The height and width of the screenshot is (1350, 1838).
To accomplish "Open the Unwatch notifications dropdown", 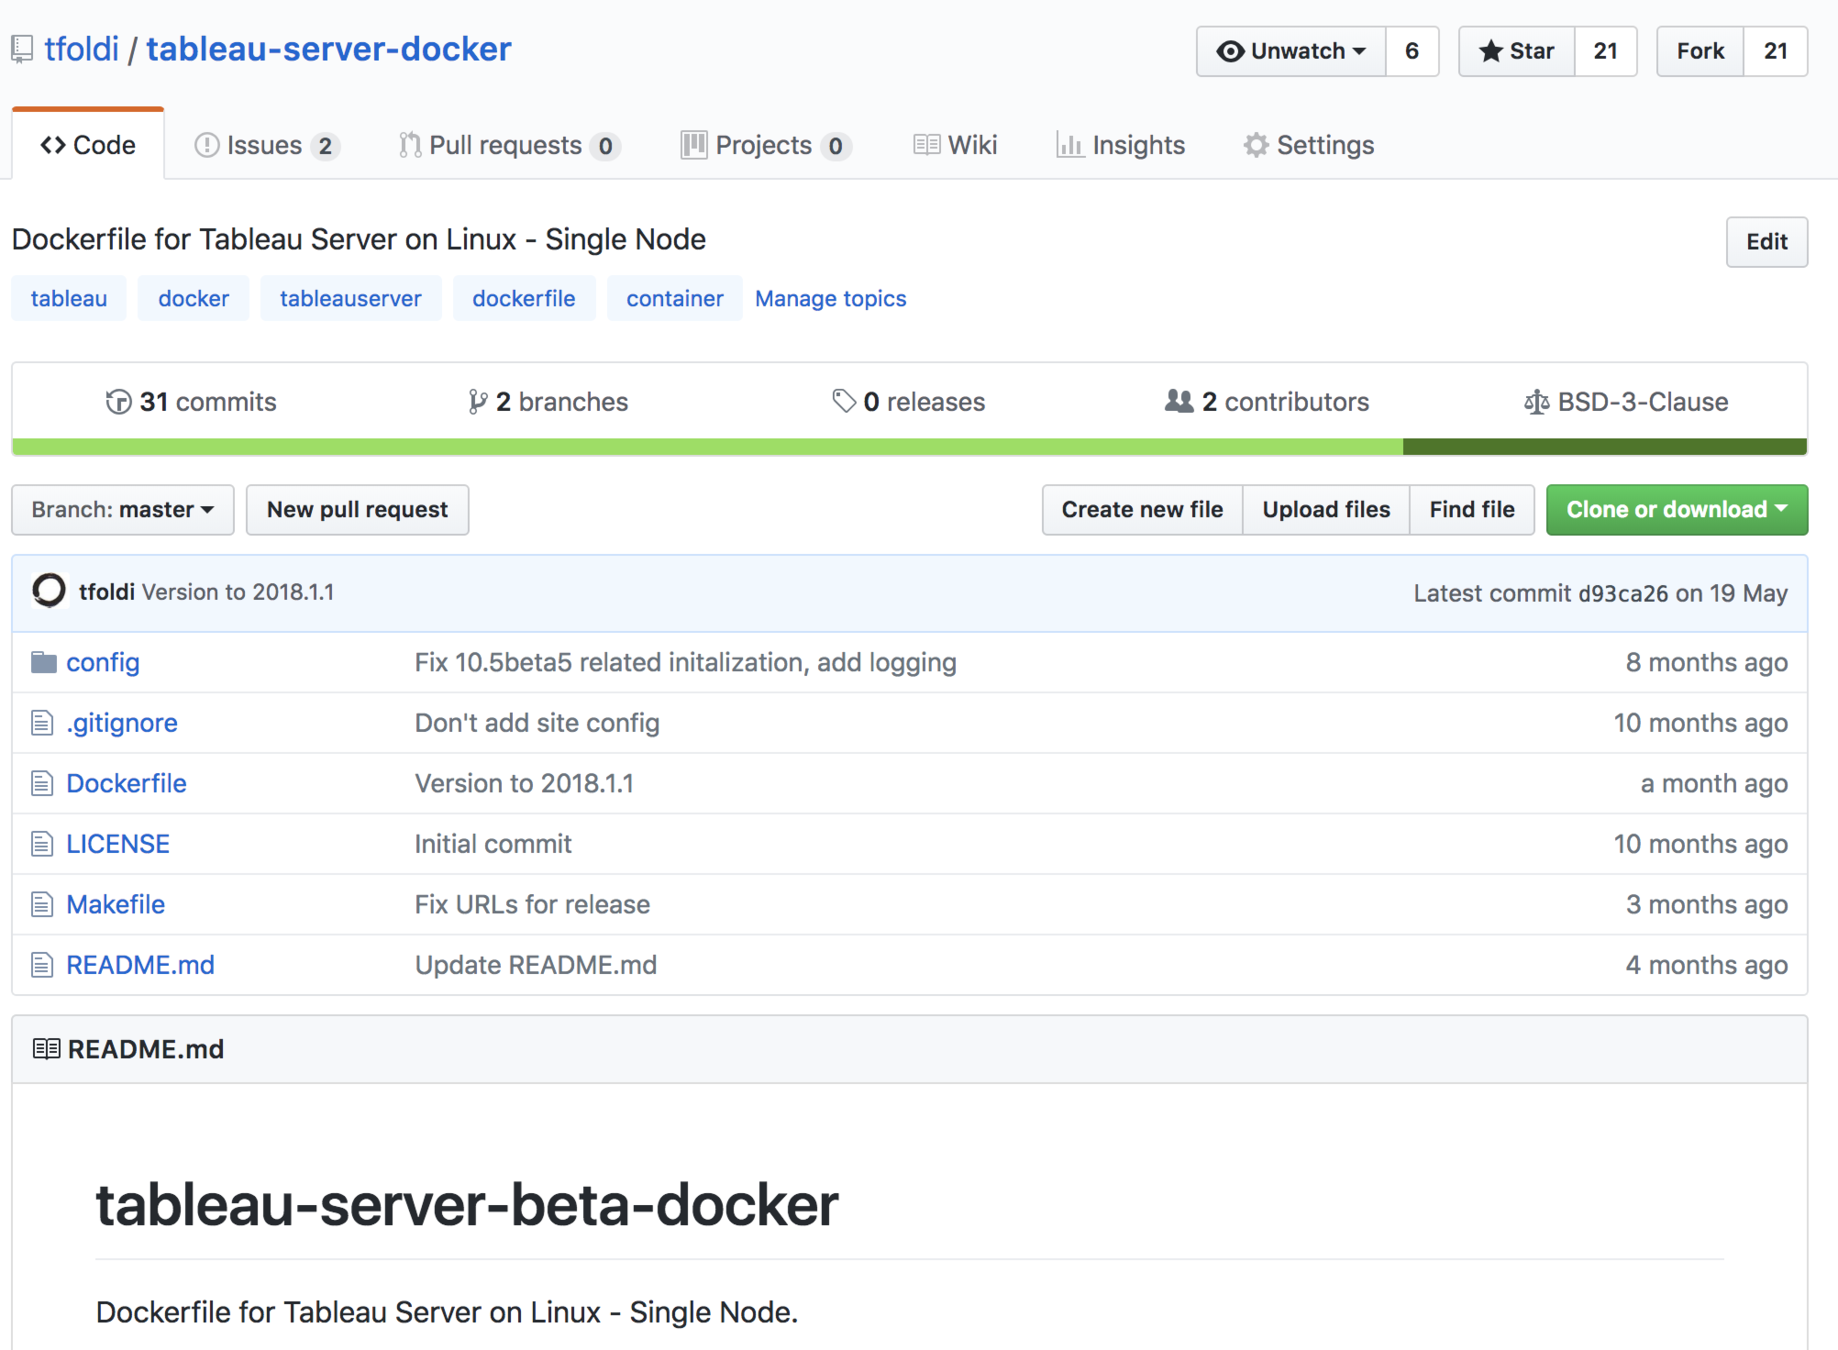I will tap(1291, 51).
